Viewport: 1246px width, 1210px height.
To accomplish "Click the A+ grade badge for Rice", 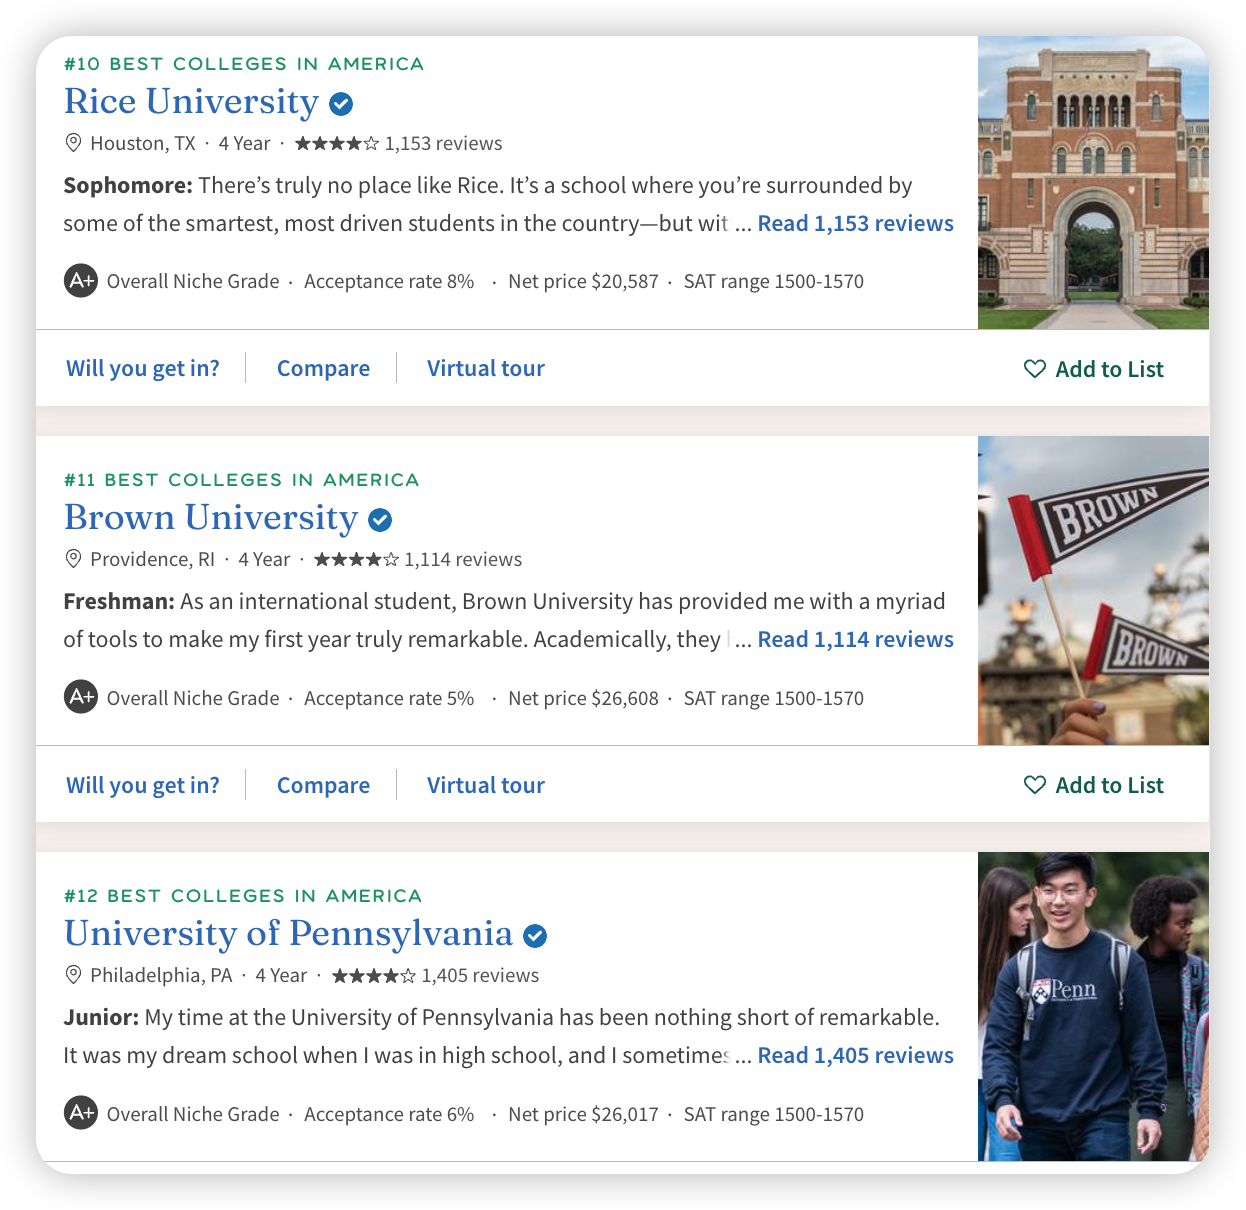I will tap(81, 281).
